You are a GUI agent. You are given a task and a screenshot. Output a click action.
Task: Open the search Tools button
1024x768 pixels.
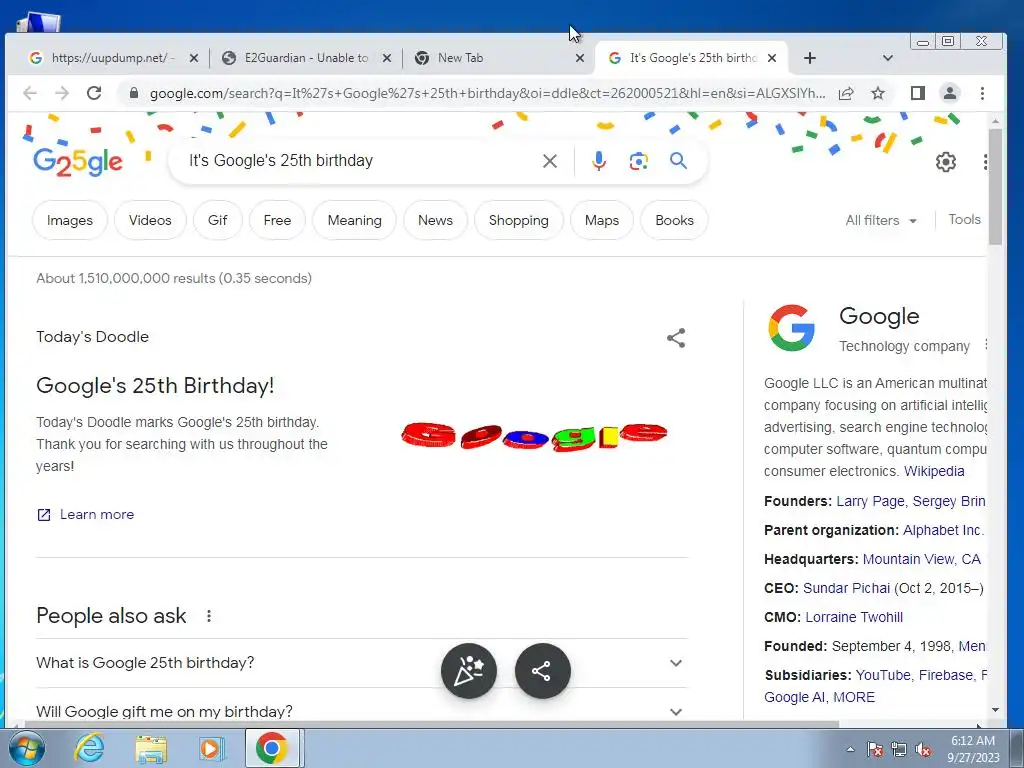pos(965,219)
